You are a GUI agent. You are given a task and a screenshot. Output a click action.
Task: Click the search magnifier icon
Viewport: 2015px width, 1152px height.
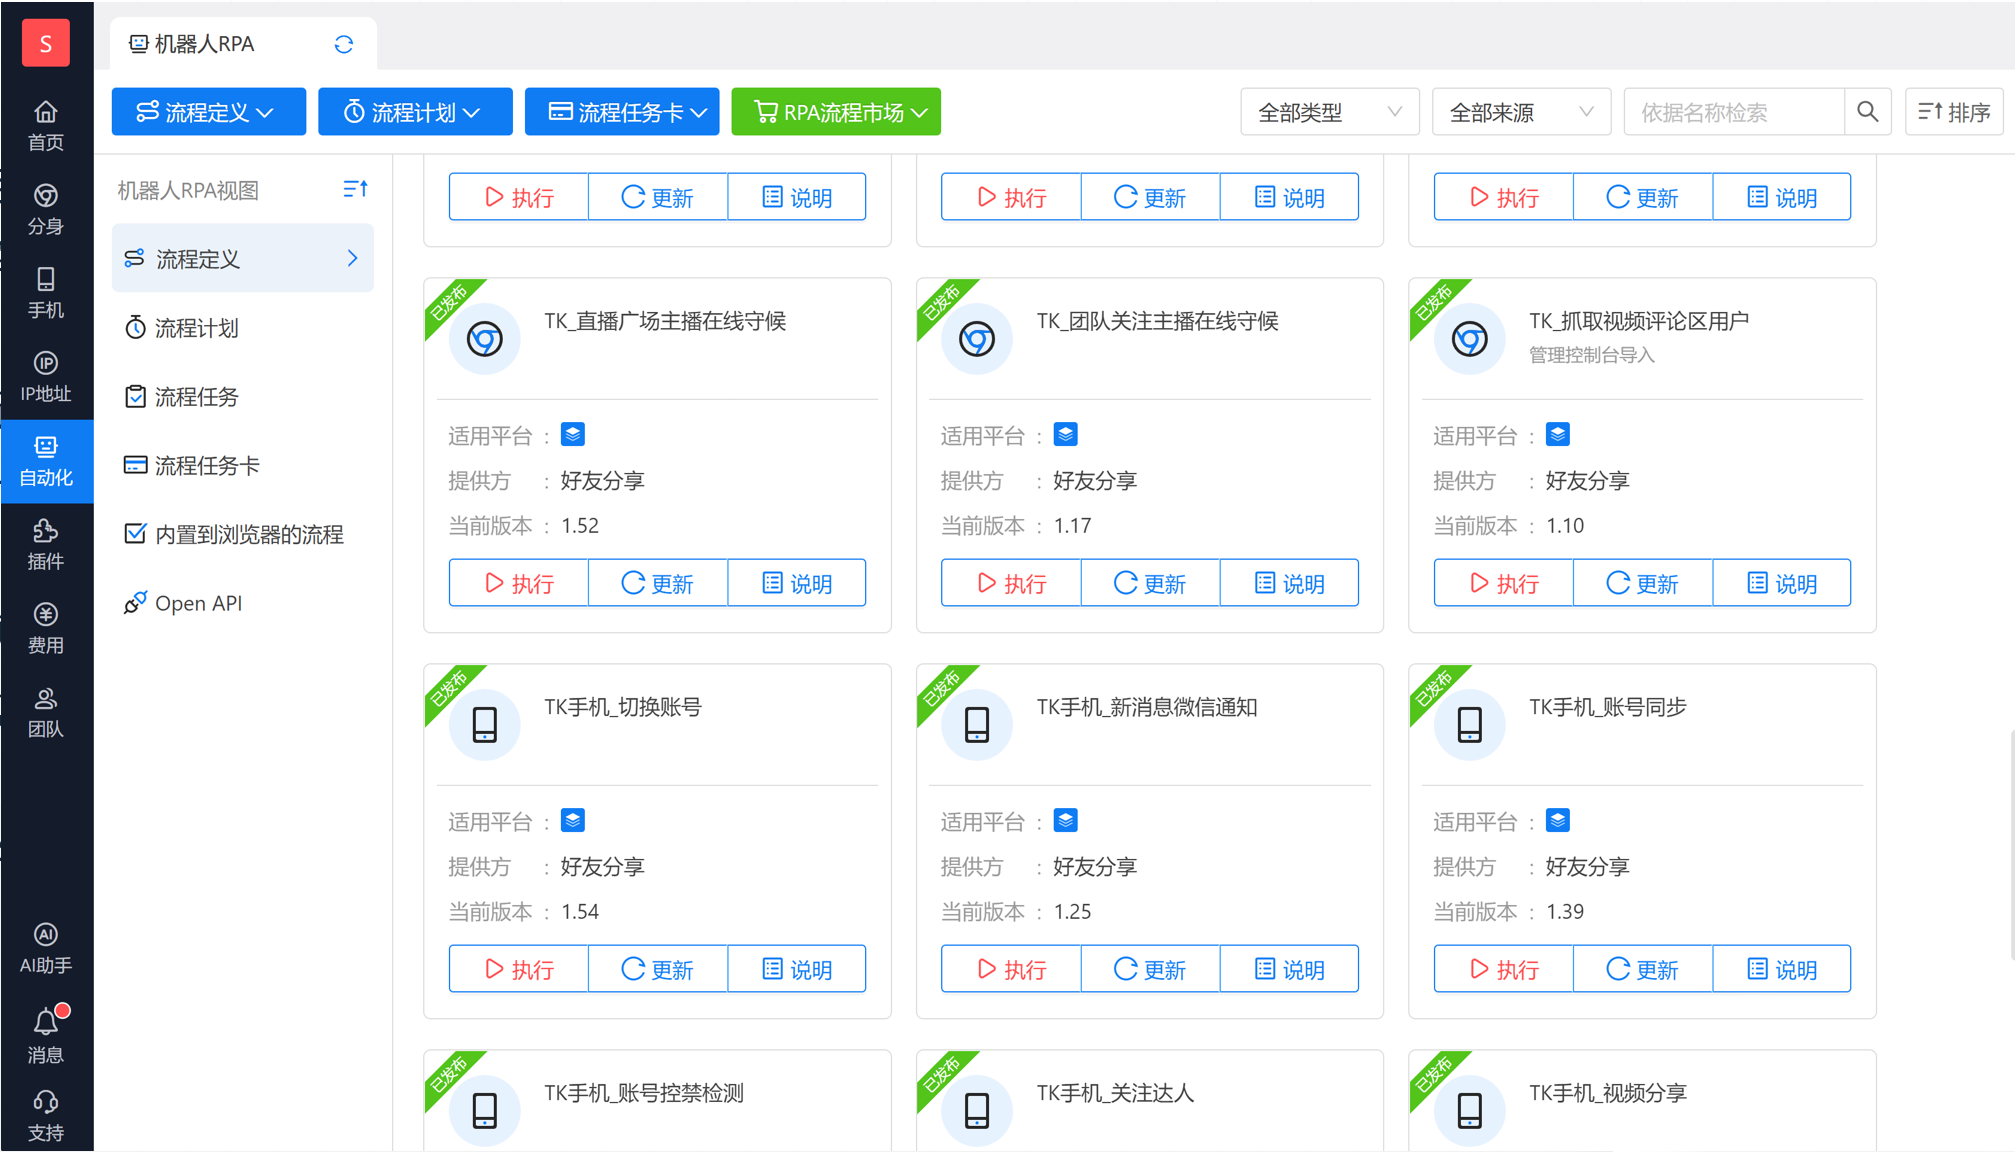[x=1867, y=112]
